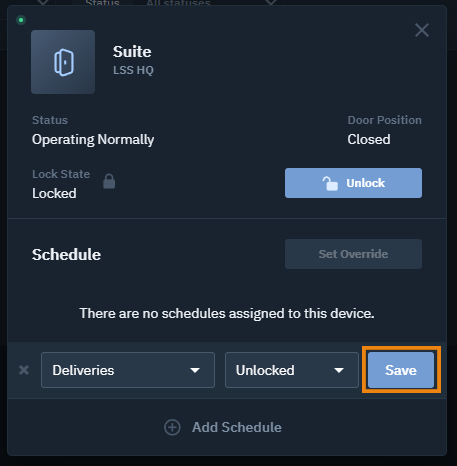Click the Operating Normally status text
Viewport: 457px width, 466px height.
point(93,140)
